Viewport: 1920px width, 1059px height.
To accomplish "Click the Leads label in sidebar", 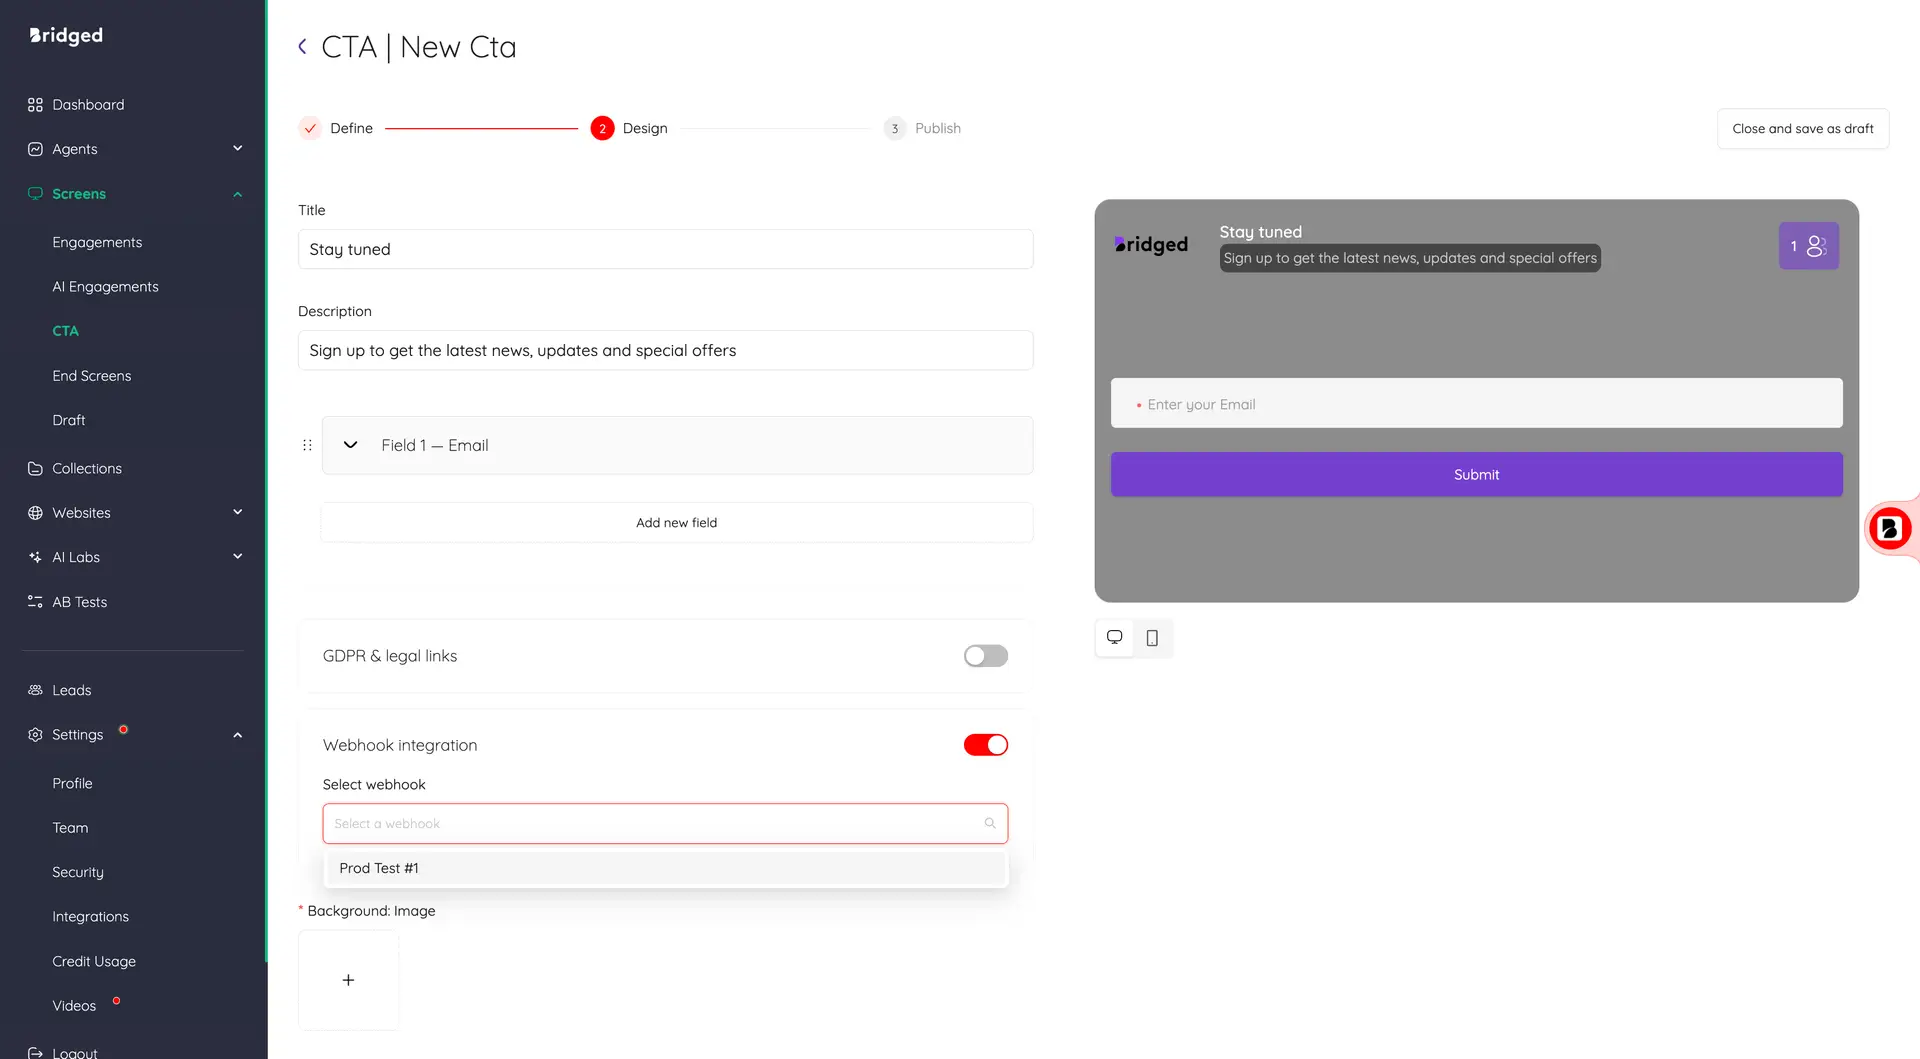I will (x=72, y=690).
